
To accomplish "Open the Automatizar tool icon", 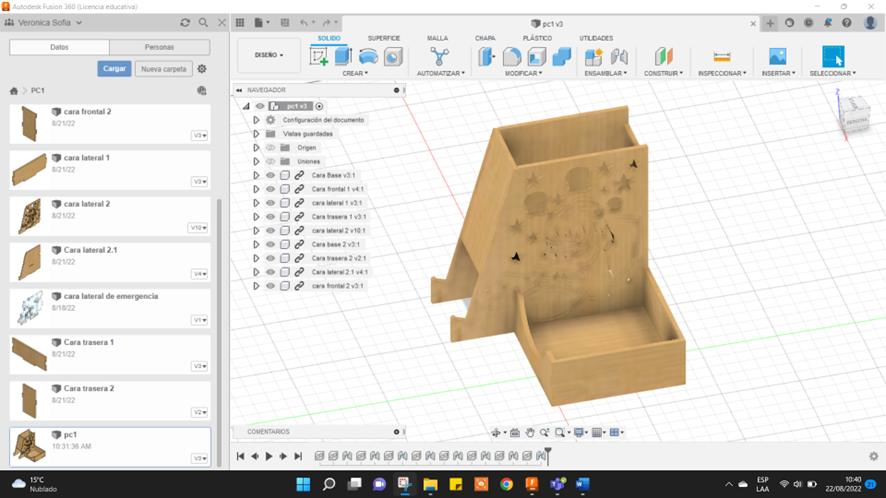I will 440,57.
